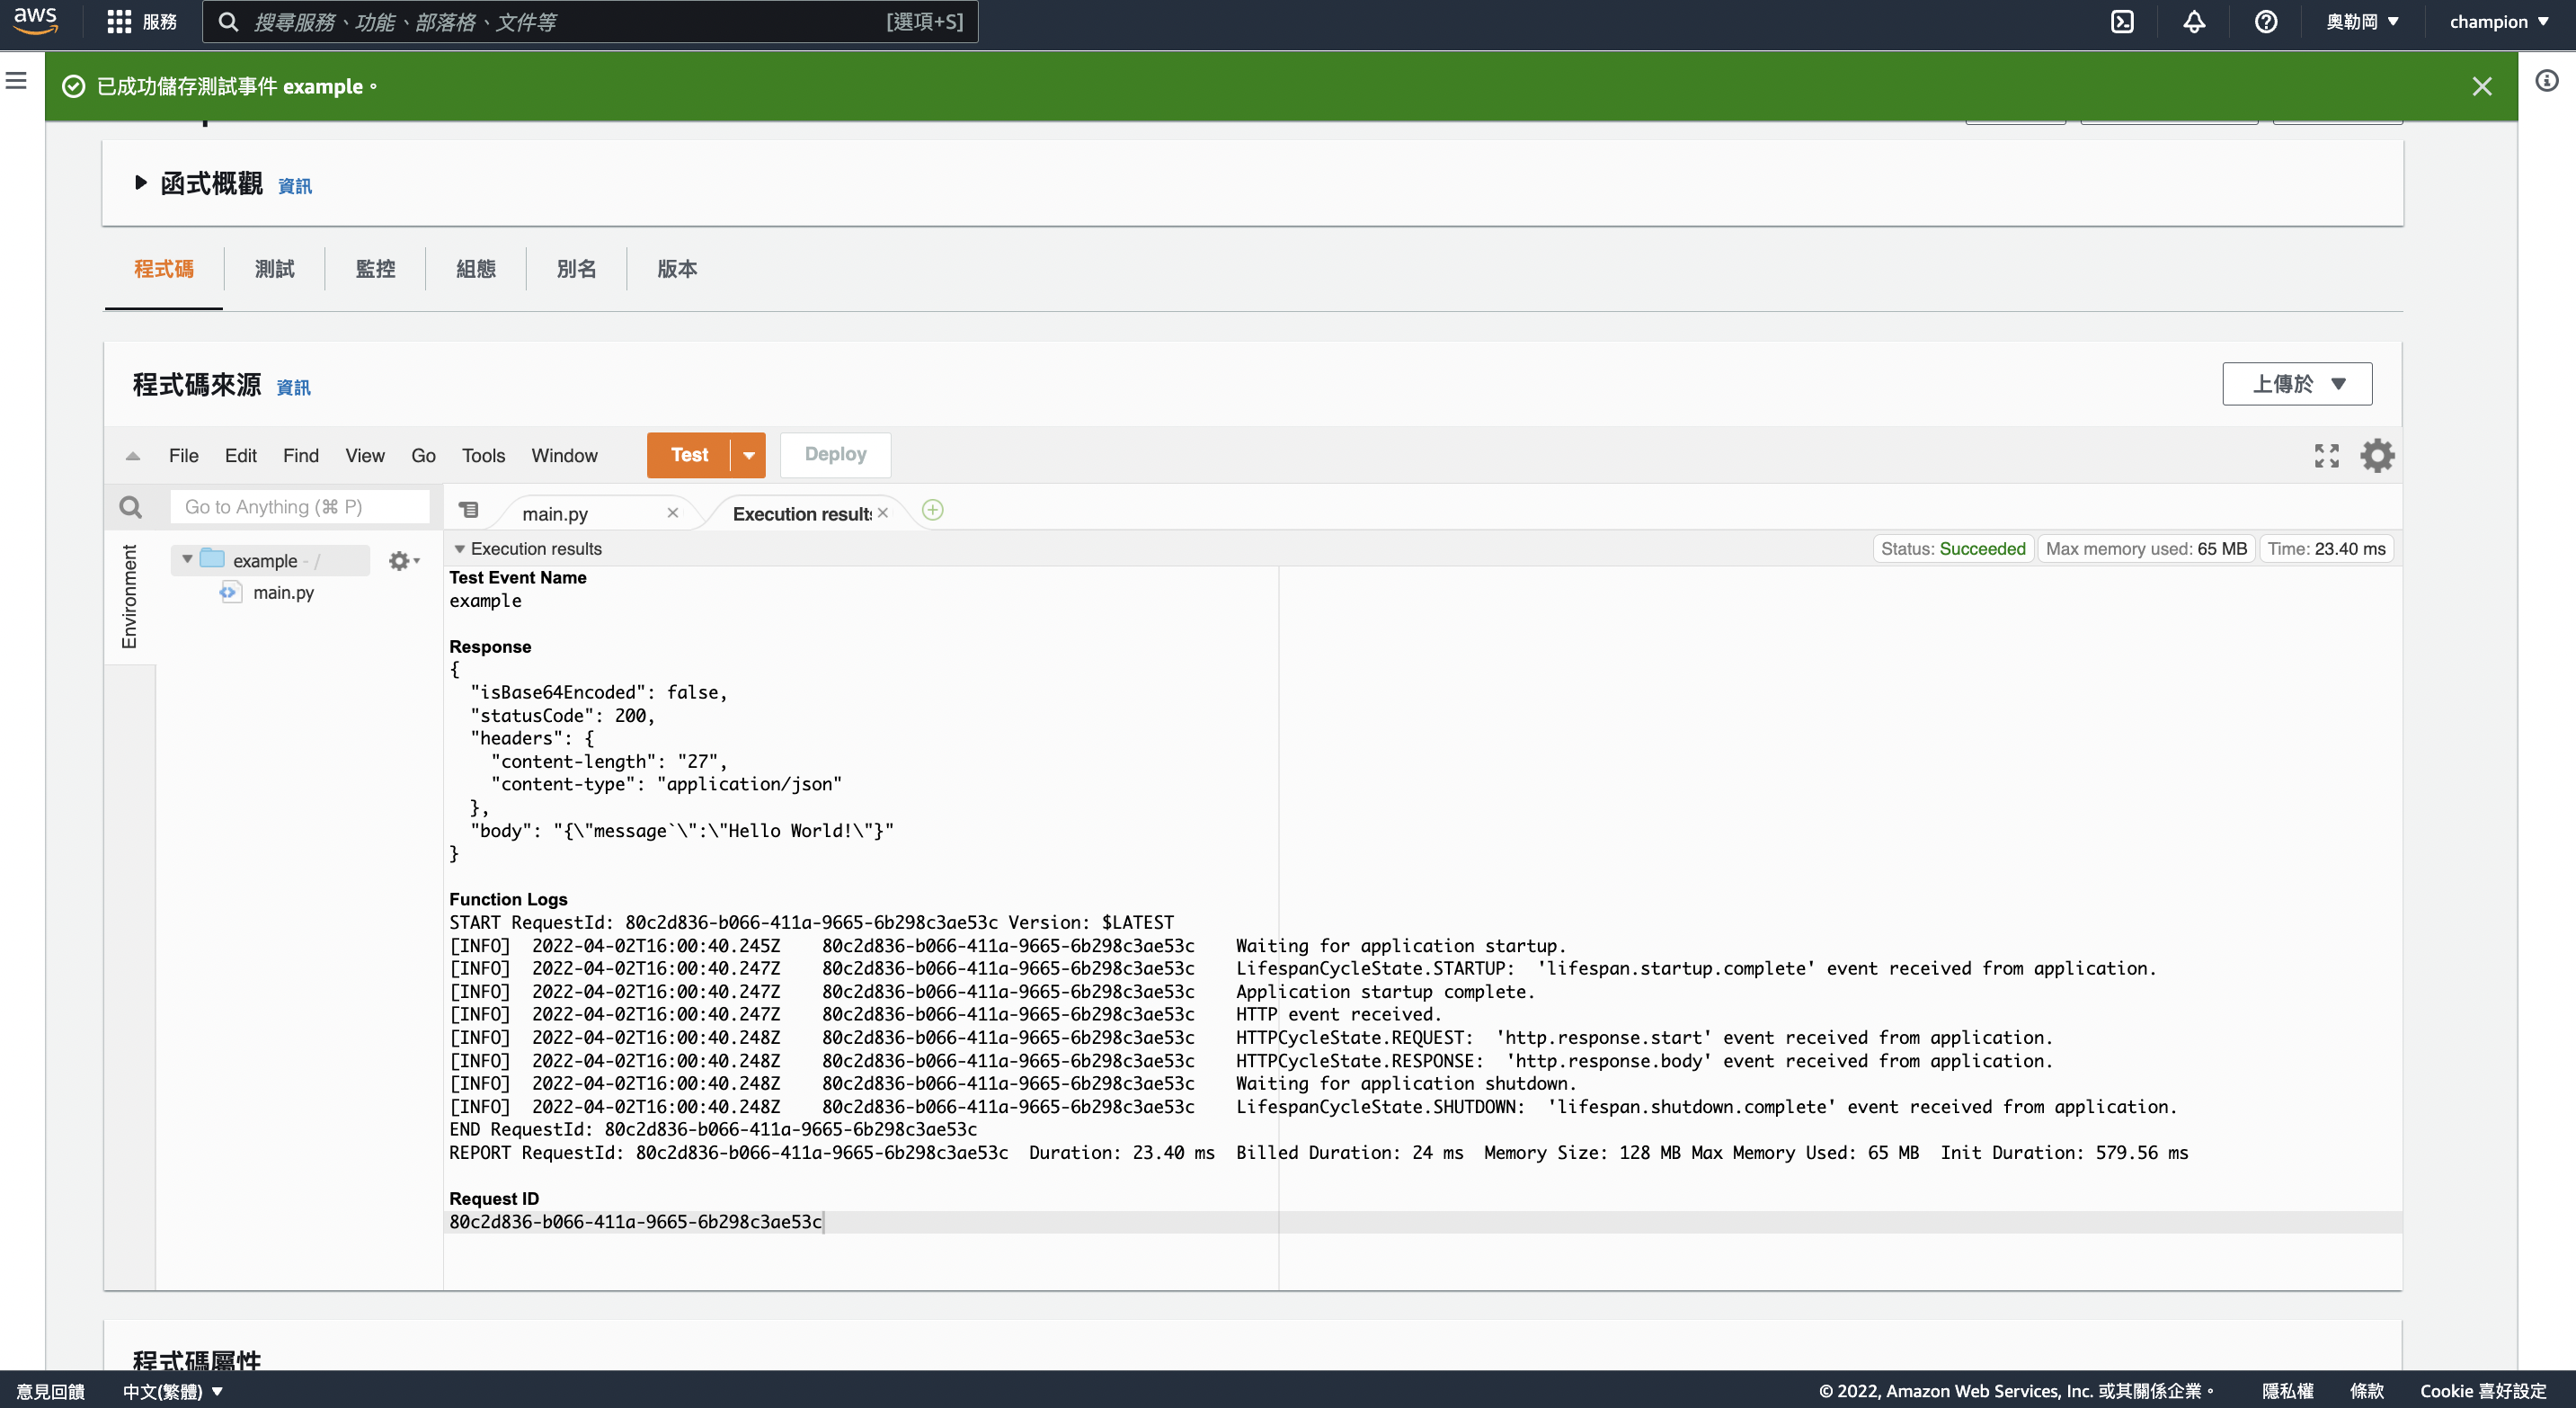
Task: Open the Go menu in editor
Action: point(423,456)
